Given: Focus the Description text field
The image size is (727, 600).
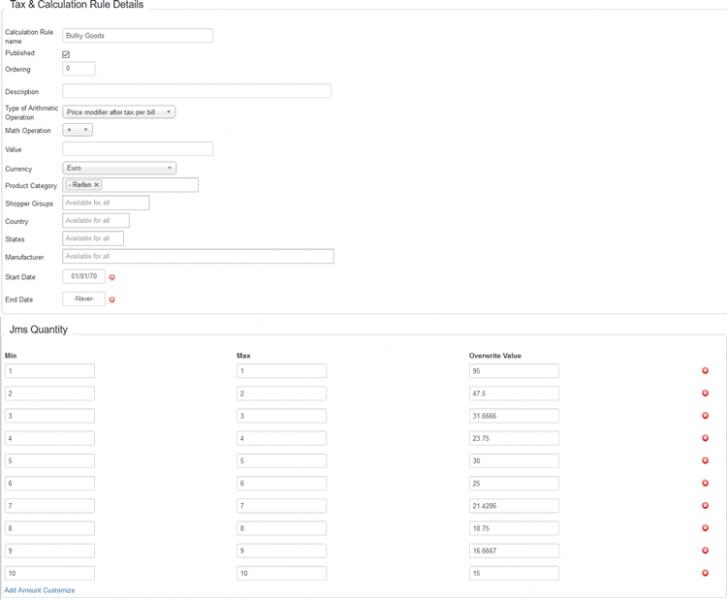Looking at the screenshot, I should (x=196, y=92).
